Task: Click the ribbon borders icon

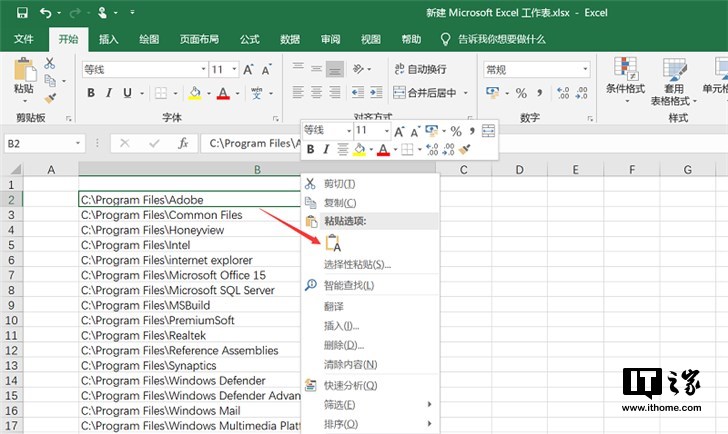Action: tap(161, 93)
